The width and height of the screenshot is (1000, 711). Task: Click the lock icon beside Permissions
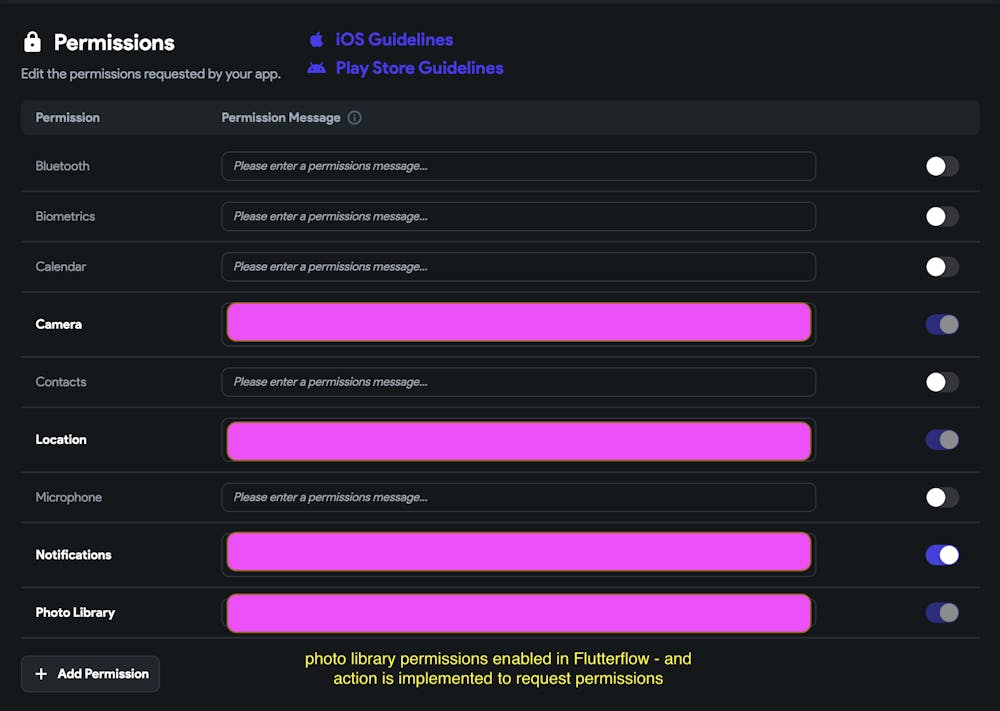pos(32,42)
